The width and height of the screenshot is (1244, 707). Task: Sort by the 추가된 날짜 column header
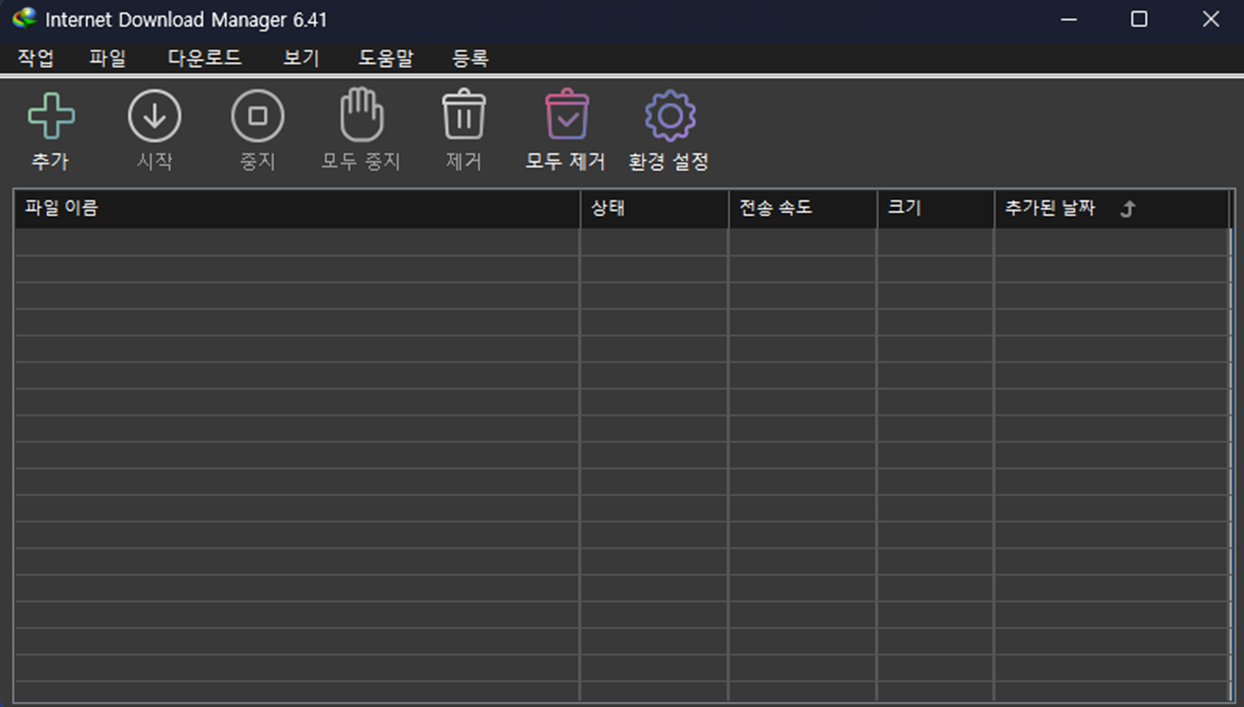tap(1112, 209)
